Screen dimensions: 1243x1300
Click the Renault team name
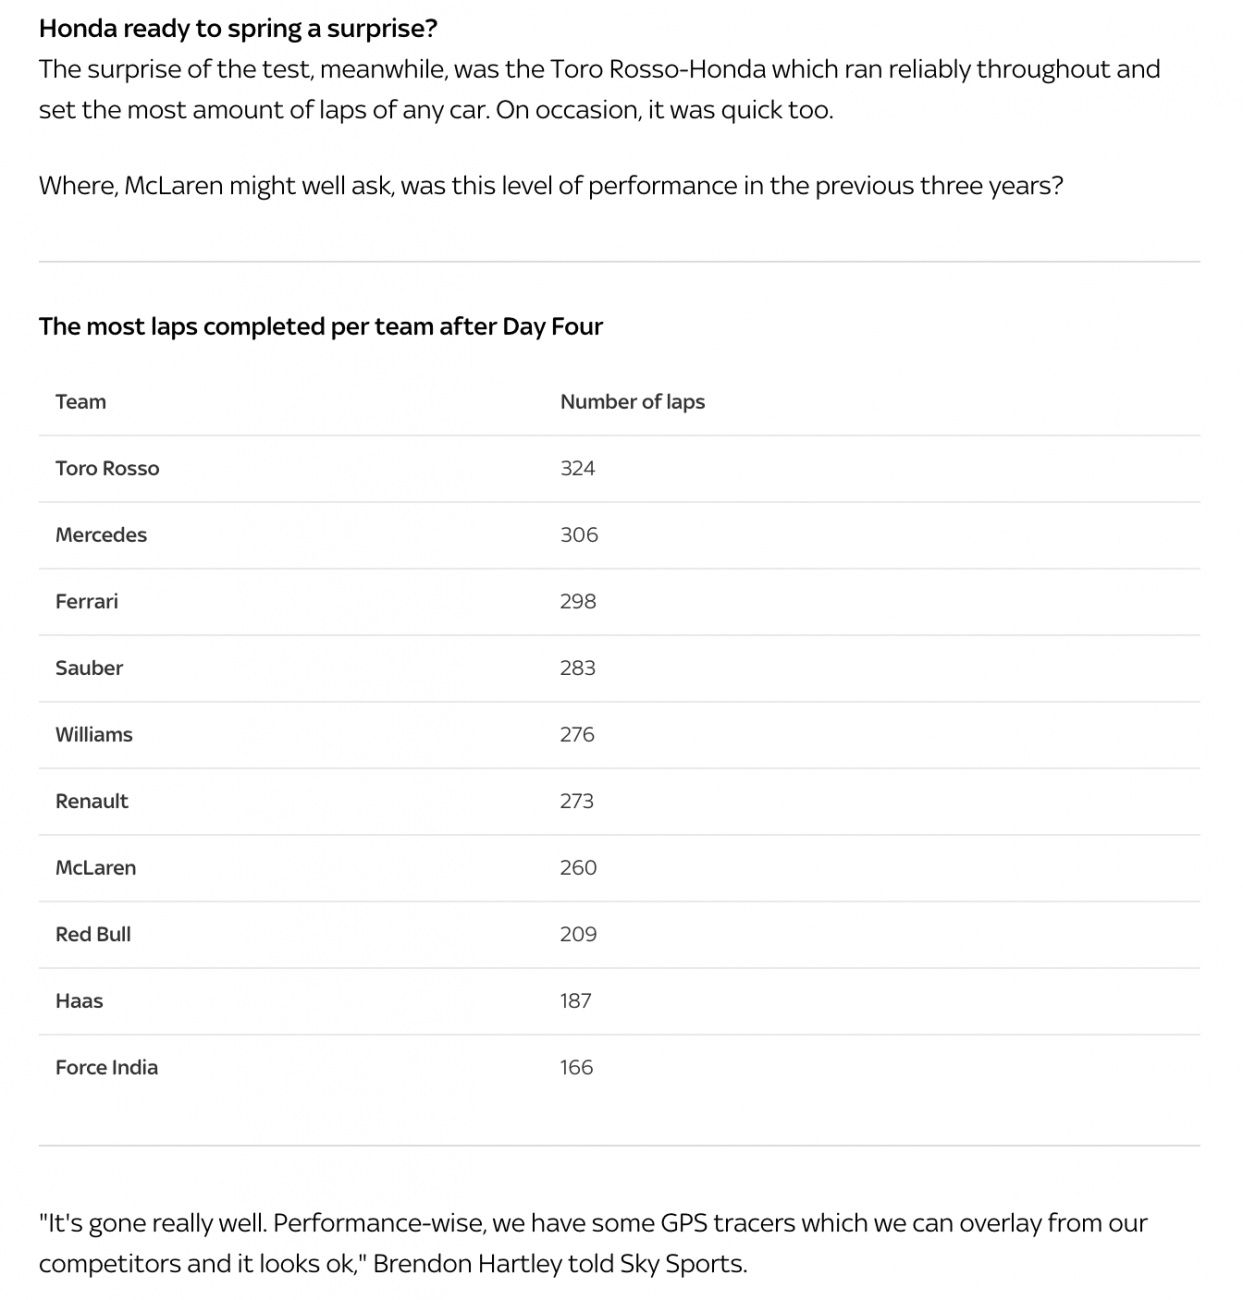click(x=92, y=801)
